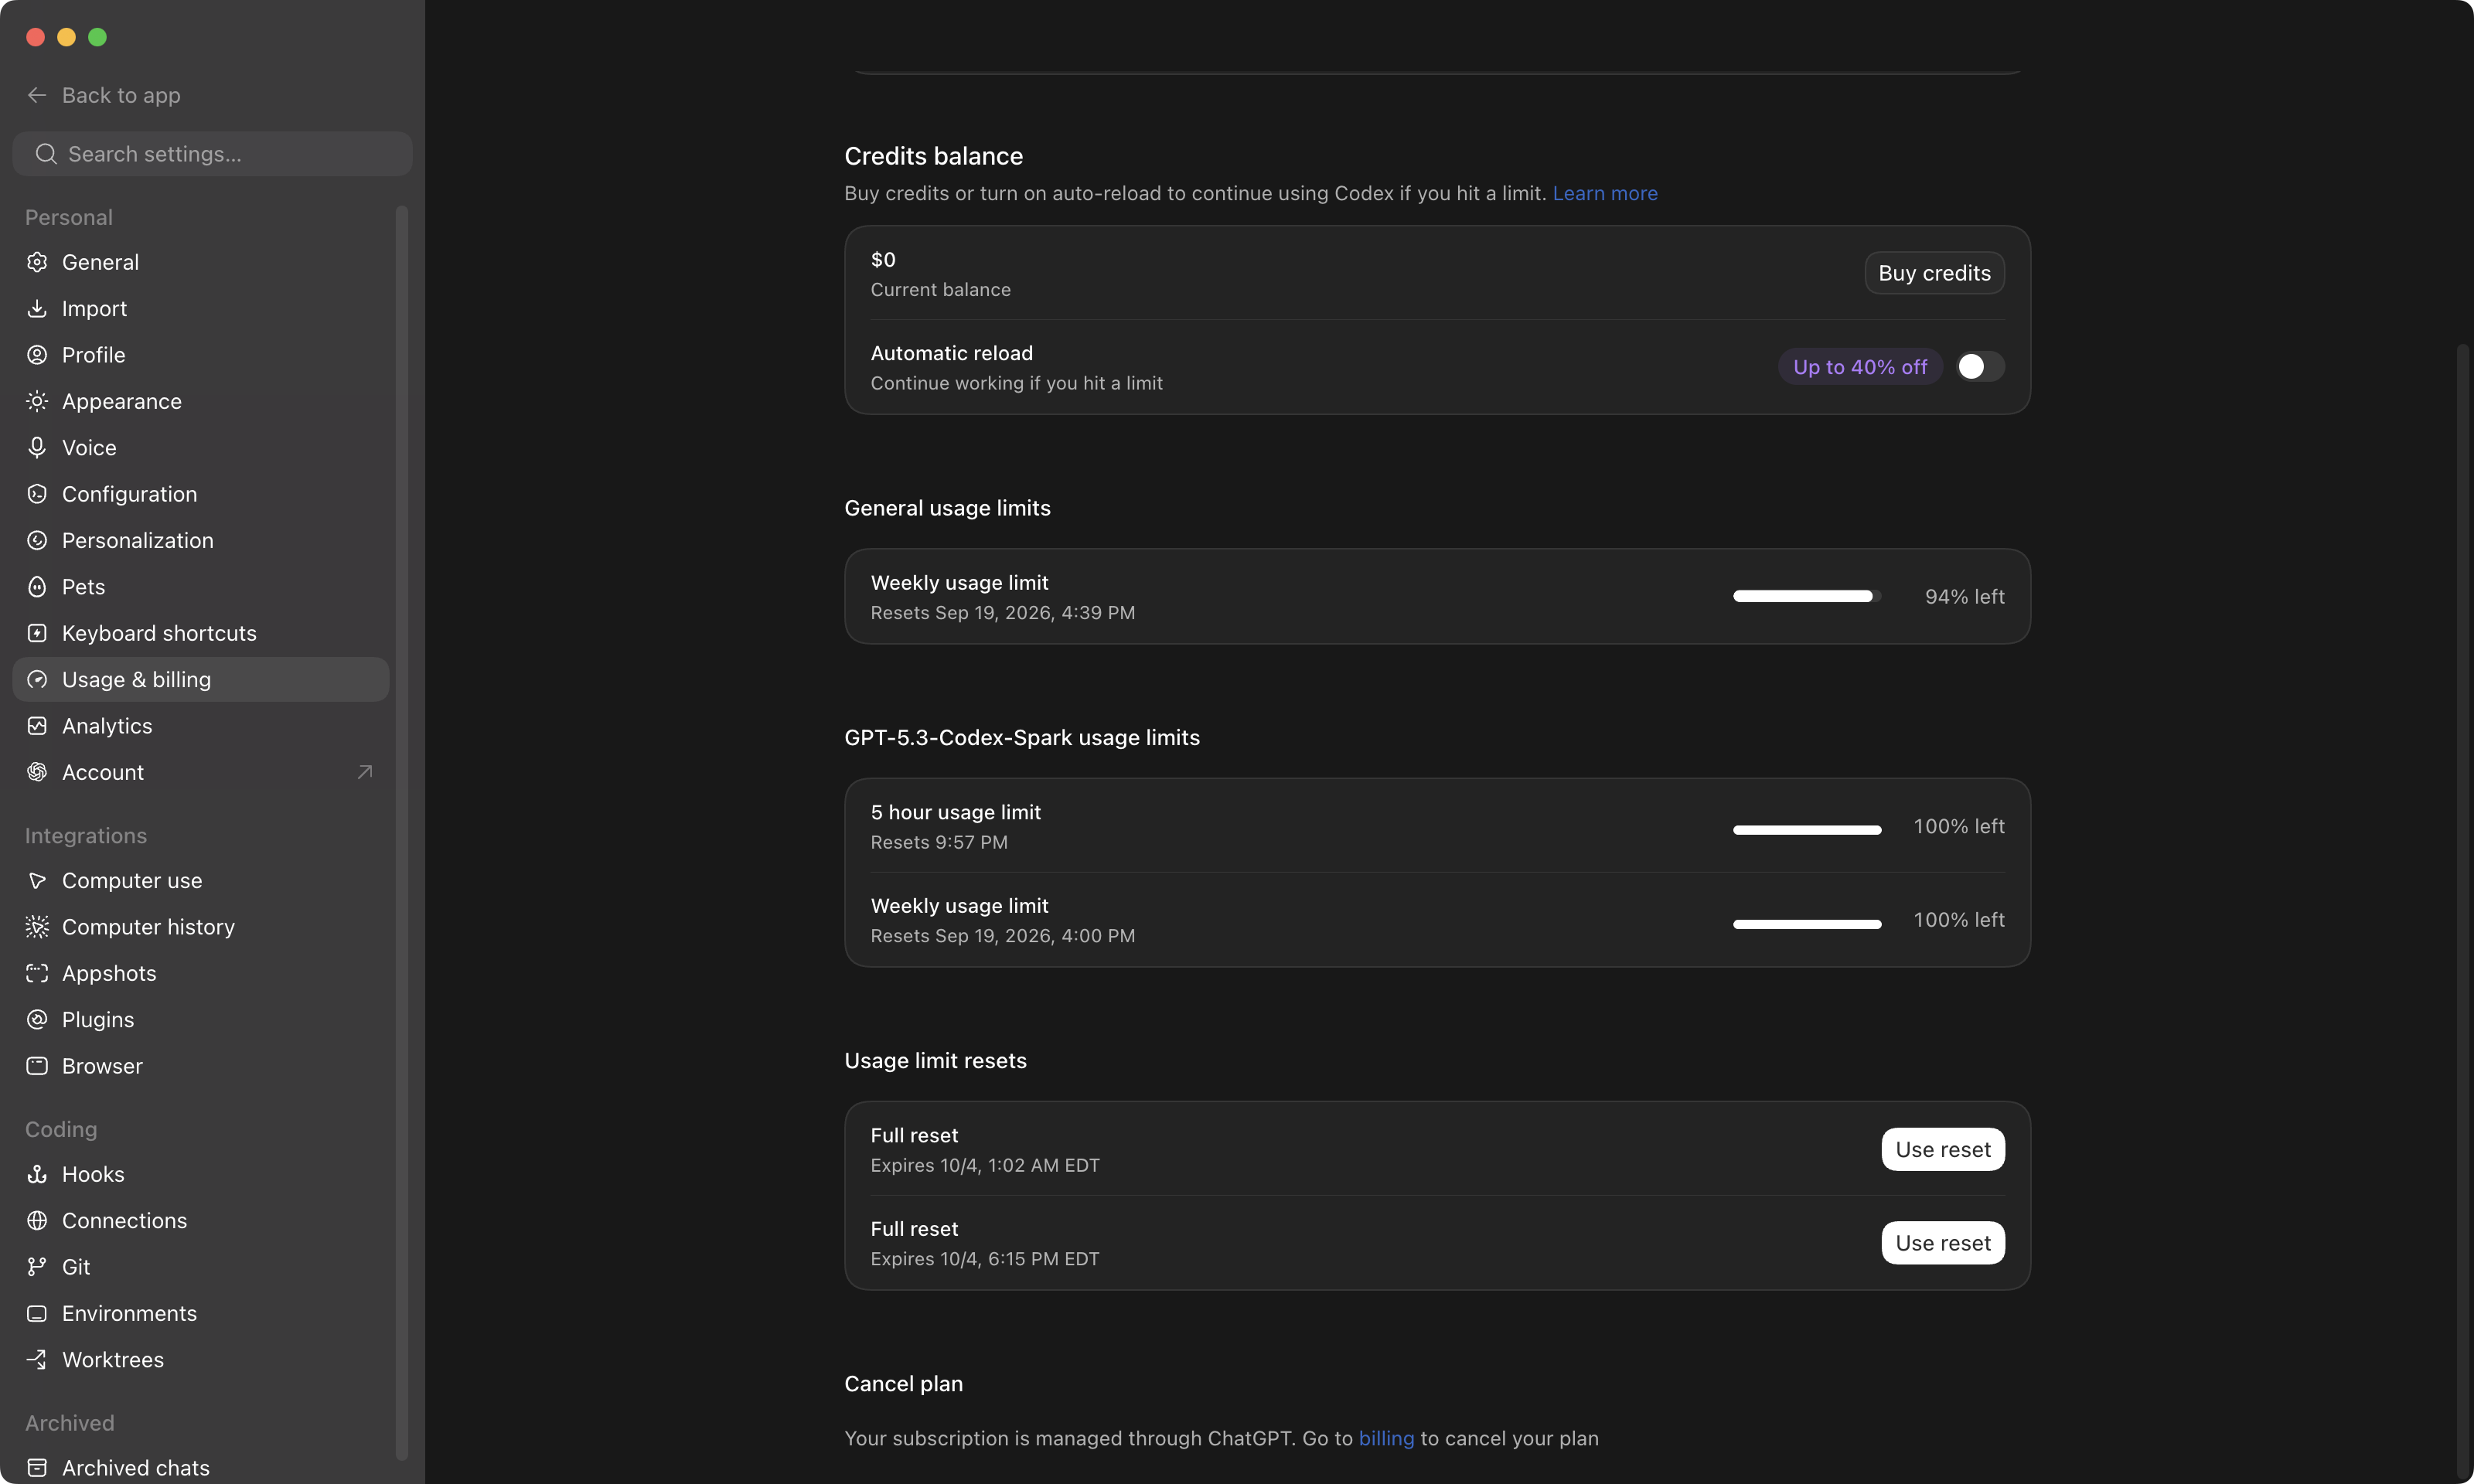Click the $0 current balance amount

(883, 259)
